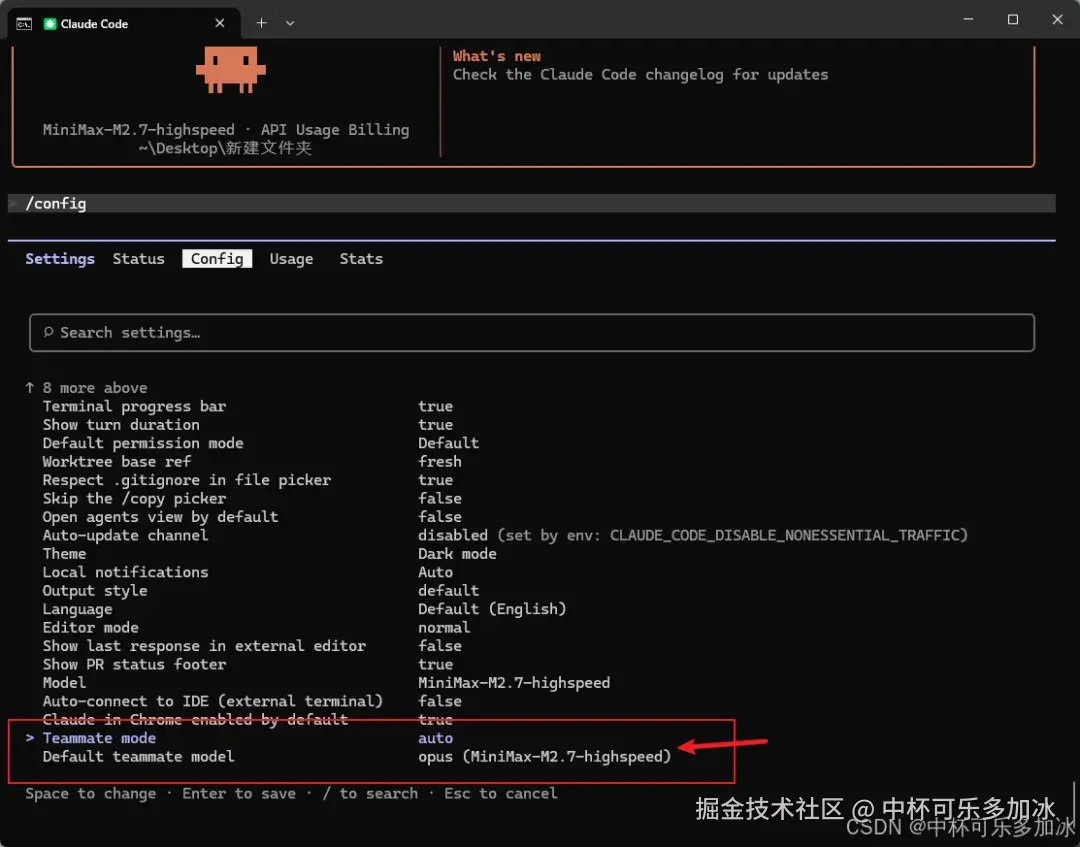Change Worktree base ref value fresh
1080x847 pixels.
point(439,461)
